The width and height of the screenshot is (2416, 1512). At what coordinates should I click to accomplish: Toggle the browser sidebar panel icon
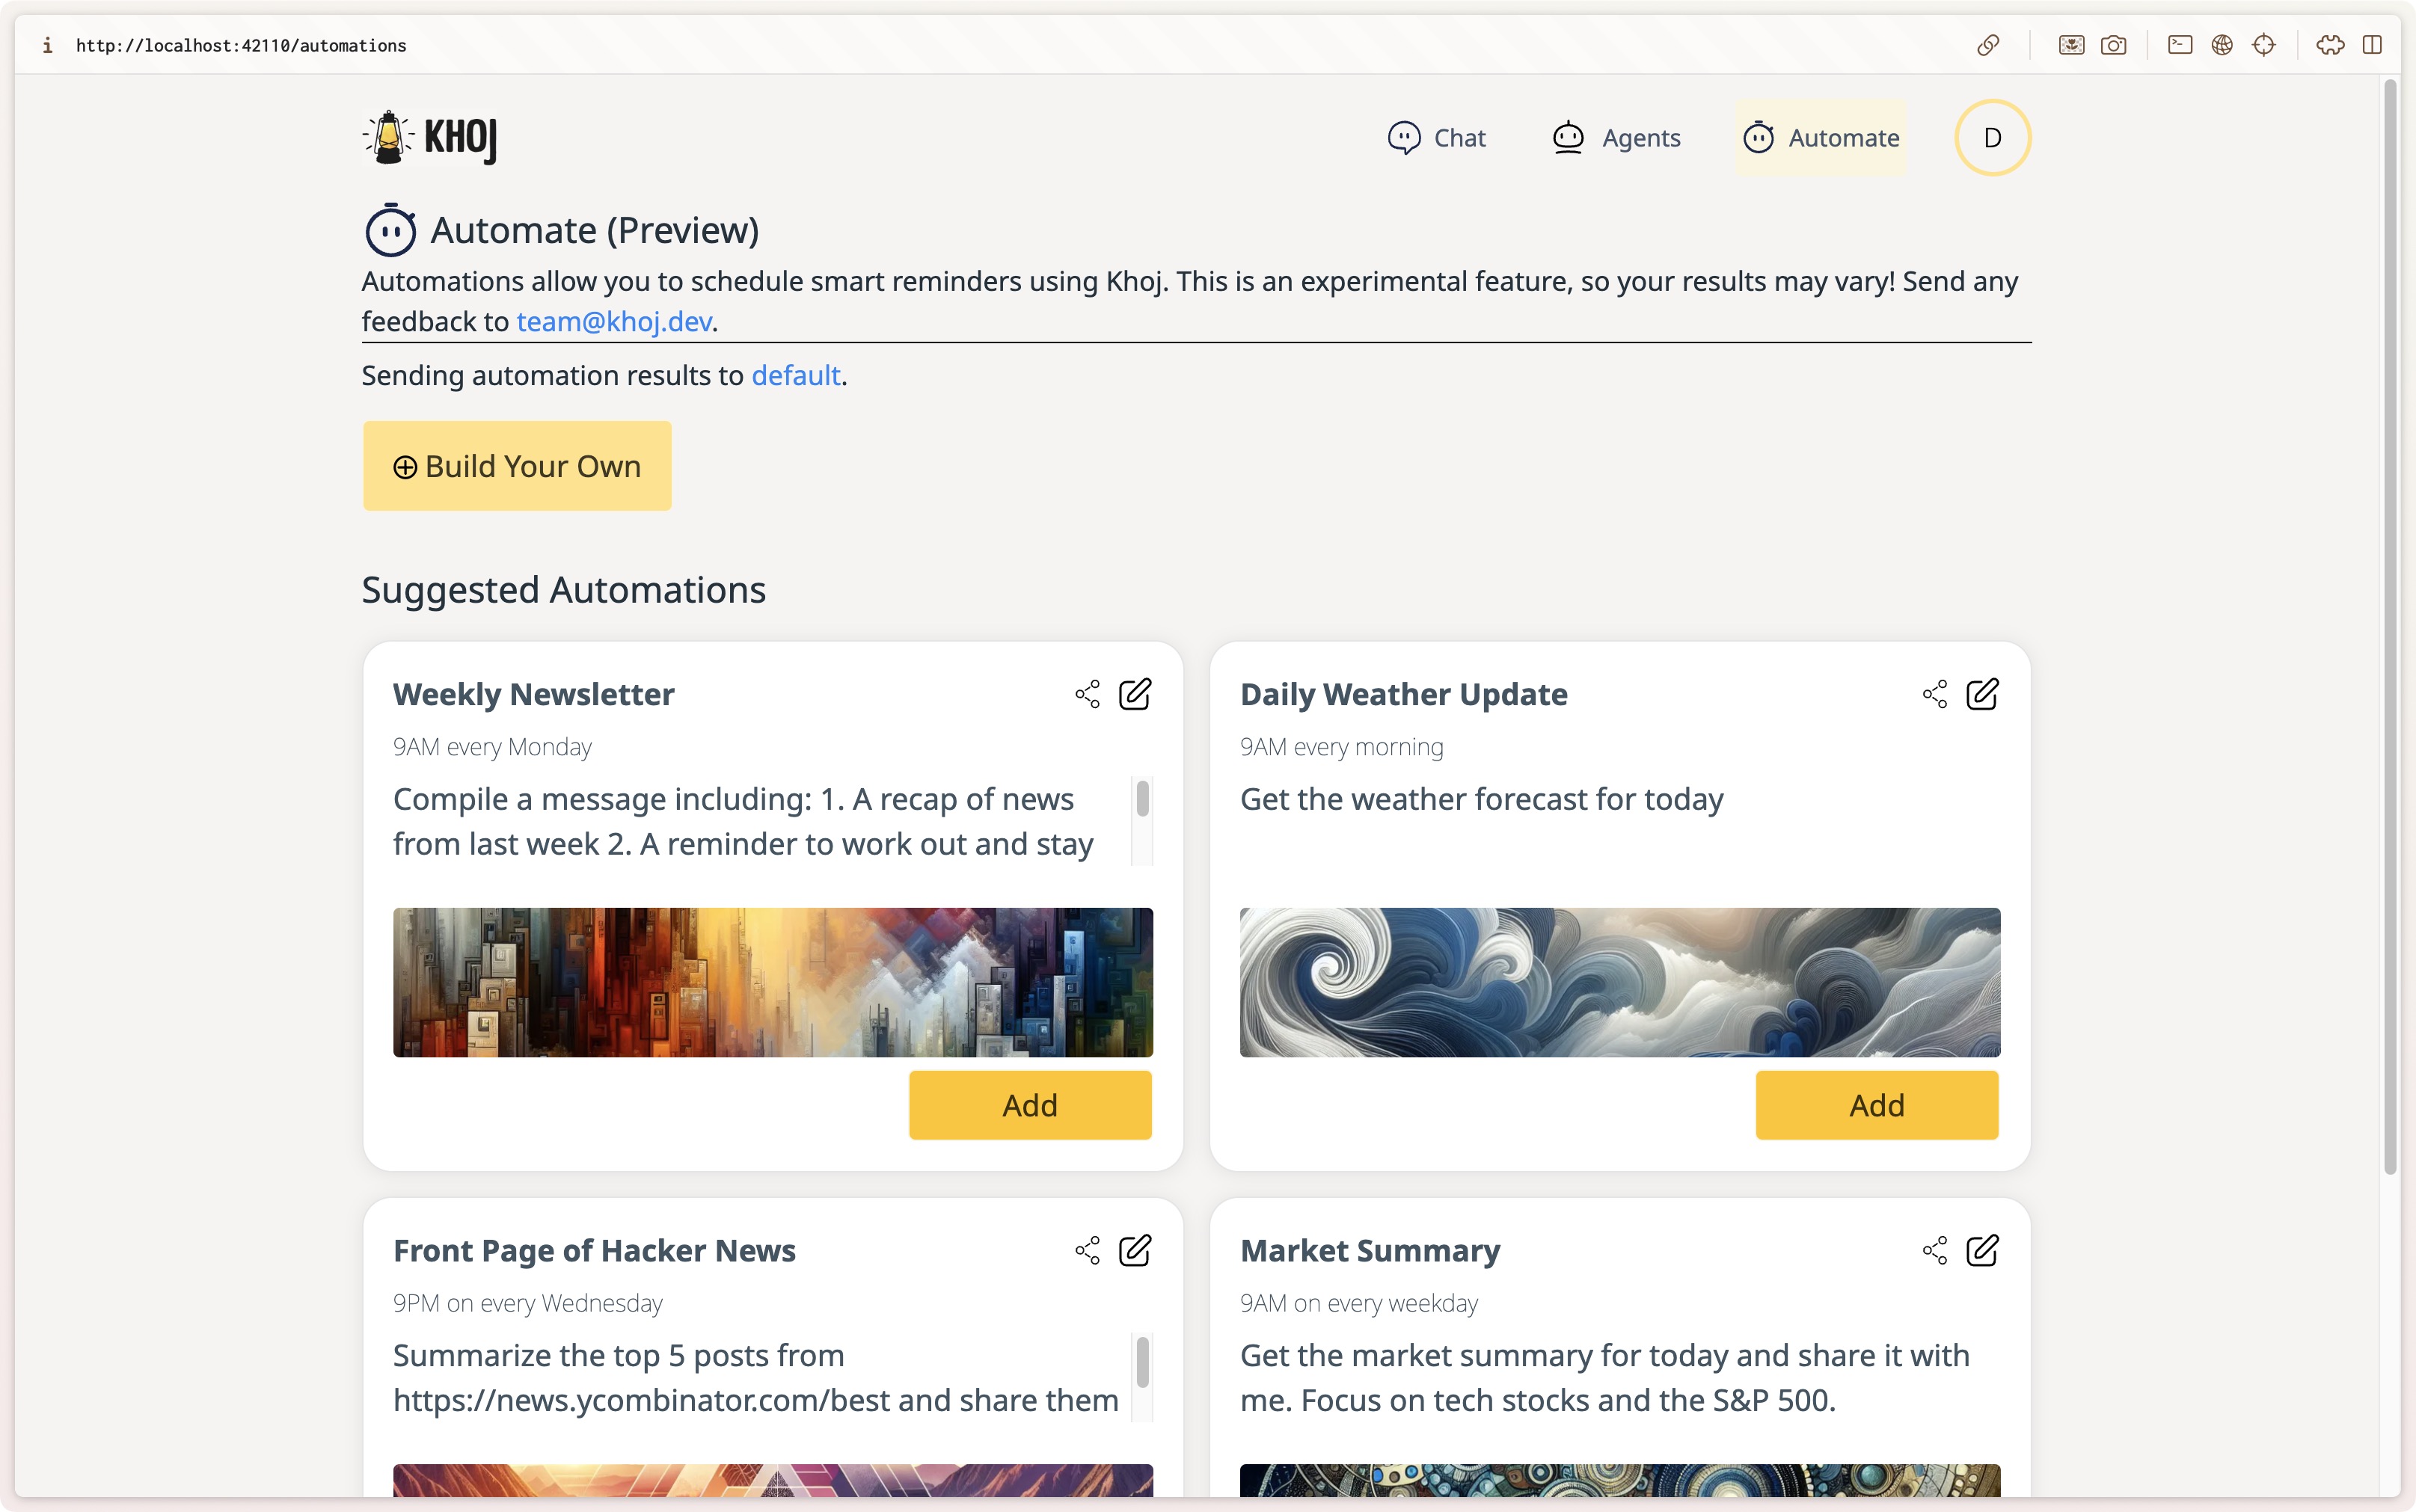pos(2371,45)
